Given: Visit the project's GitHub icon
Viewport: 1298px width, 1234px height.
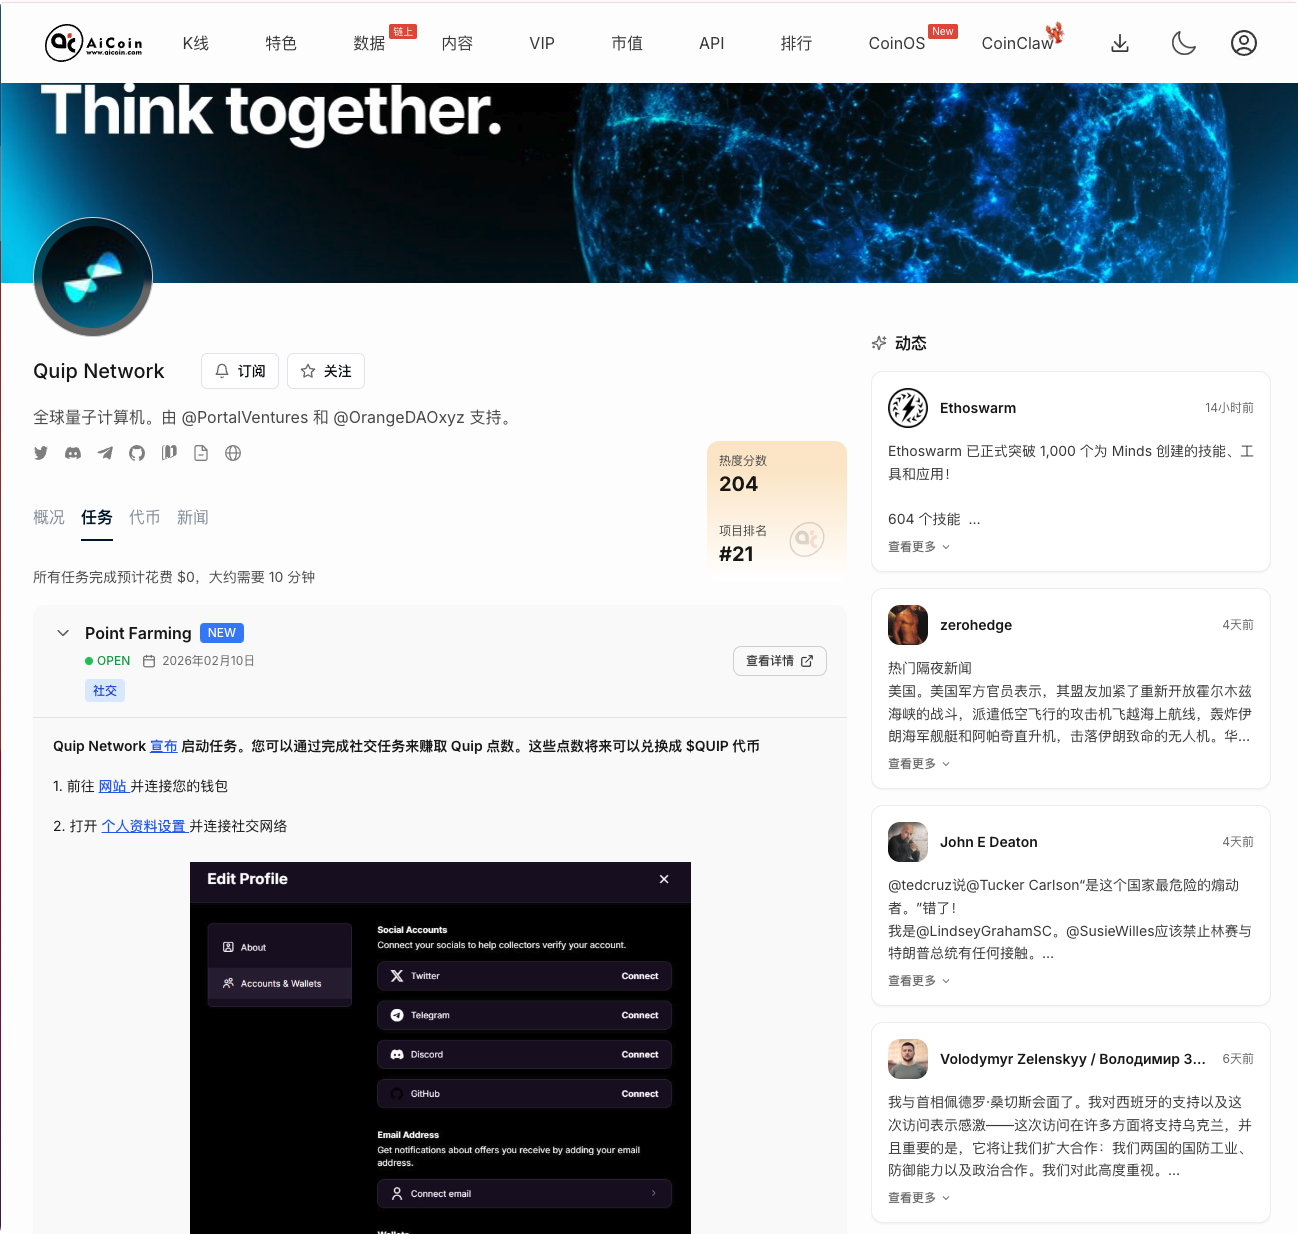Looking at the screenshot, I should click(137, 453).
